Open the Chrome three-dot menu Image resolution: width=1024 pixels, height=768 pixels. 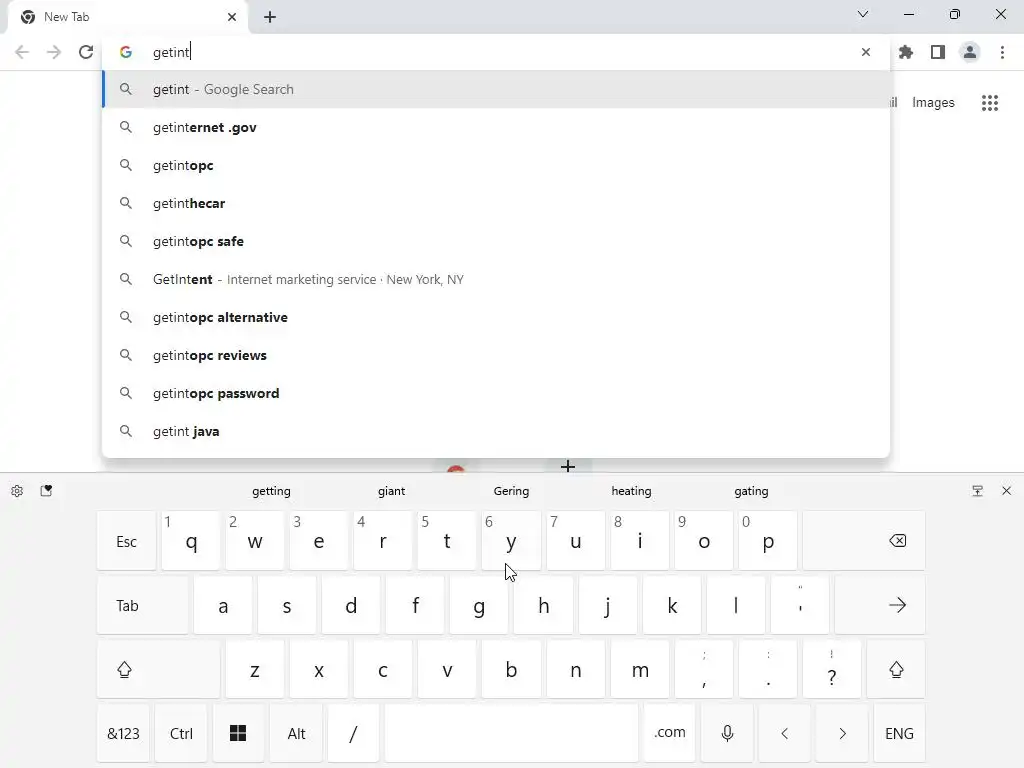click(x=1002, y=52)
